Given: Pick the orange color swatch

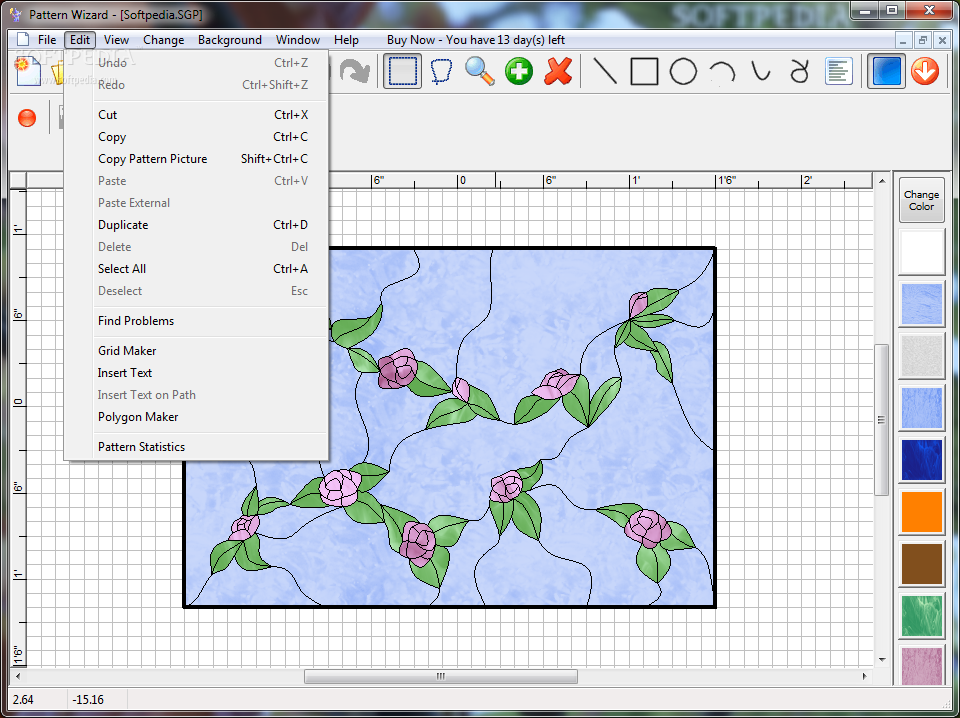Looking at the screenshot, I should click(921, 512).
